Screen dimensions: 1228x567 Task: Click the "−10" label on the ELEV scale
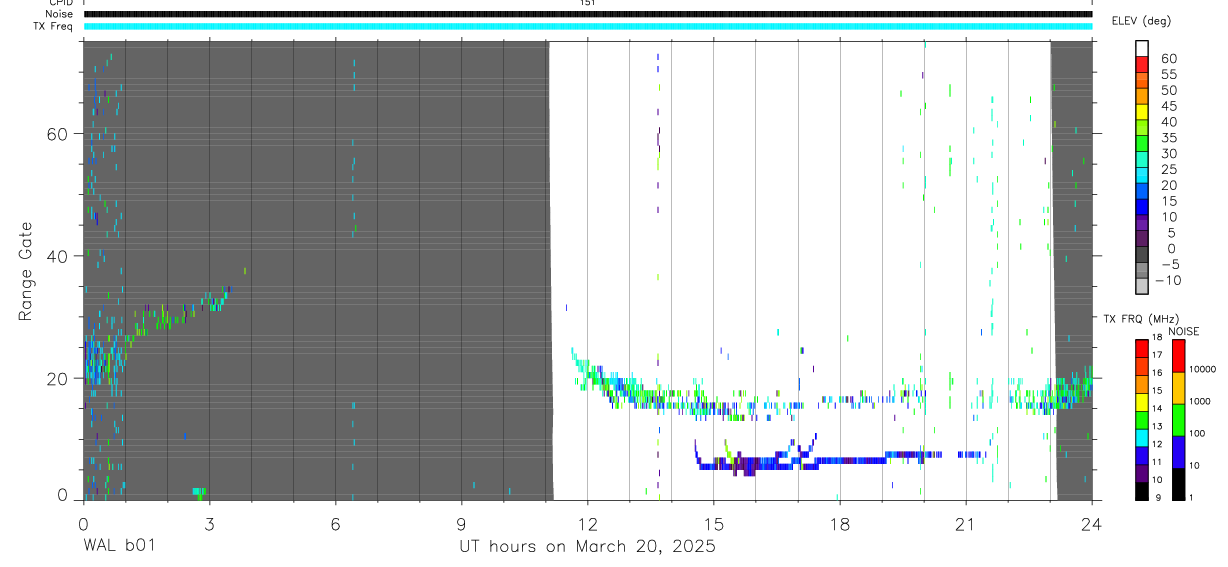point(1167,281)
